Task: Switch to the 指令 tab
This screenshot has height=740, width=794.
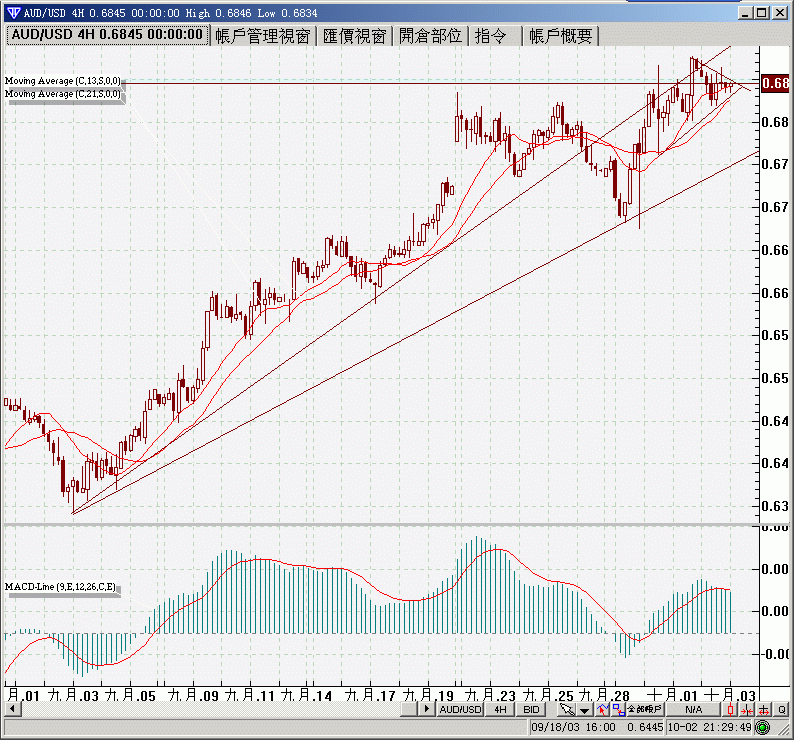Action: (495, 36)
